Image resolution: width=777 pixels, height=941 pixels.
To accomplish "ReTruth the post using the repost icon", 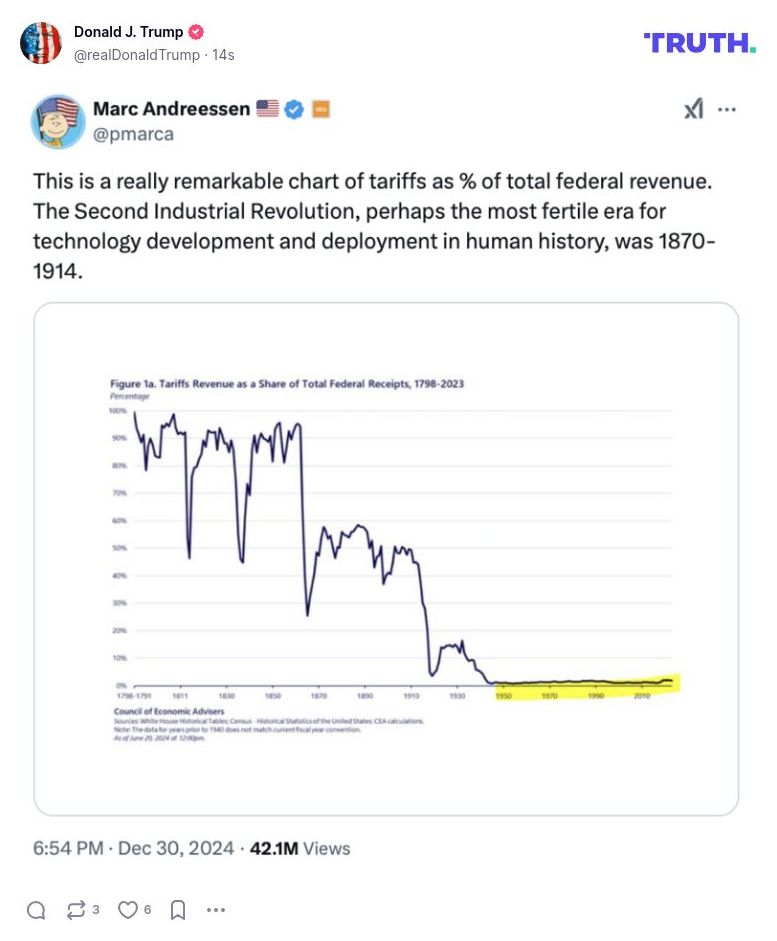I will click(x=76, y=910).
